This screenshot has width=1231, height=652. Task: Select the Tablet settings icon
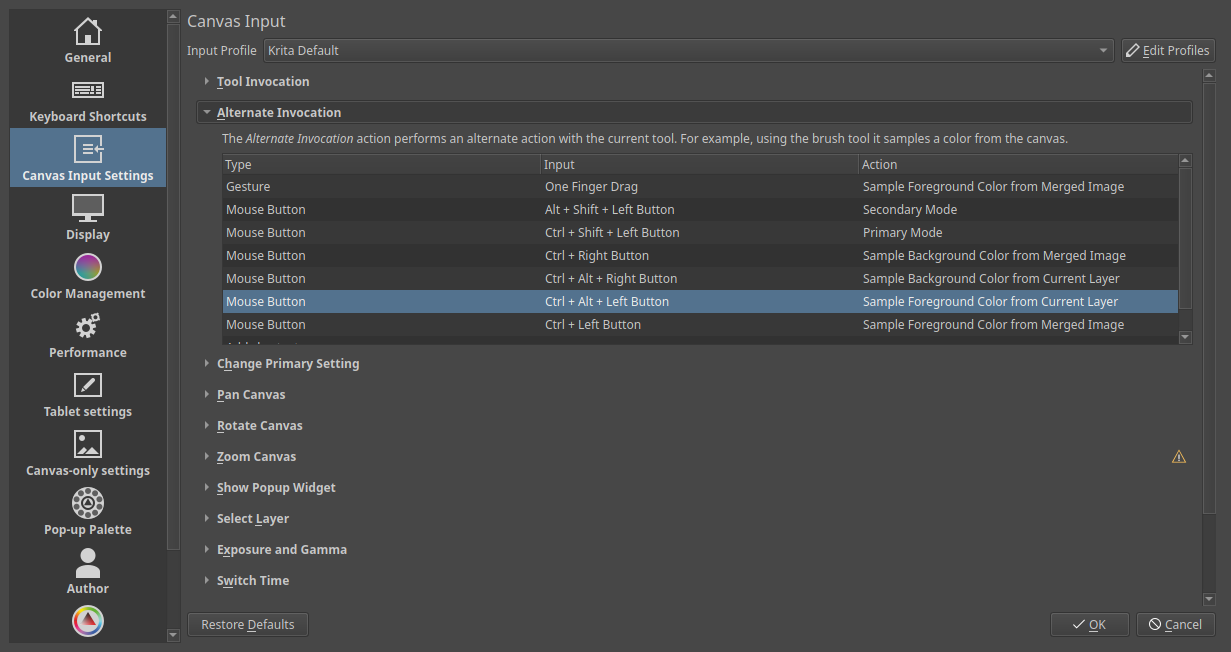point(88,385)
